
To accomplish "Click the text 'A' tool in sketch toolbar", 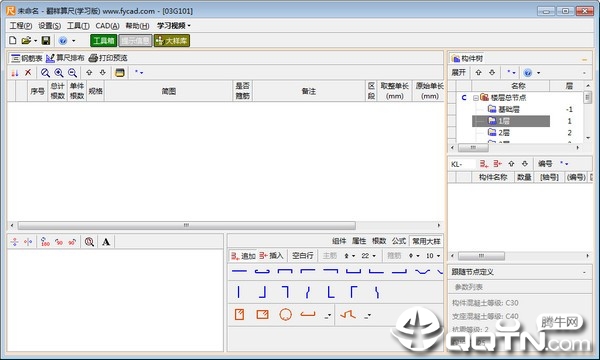I will 106,242.
